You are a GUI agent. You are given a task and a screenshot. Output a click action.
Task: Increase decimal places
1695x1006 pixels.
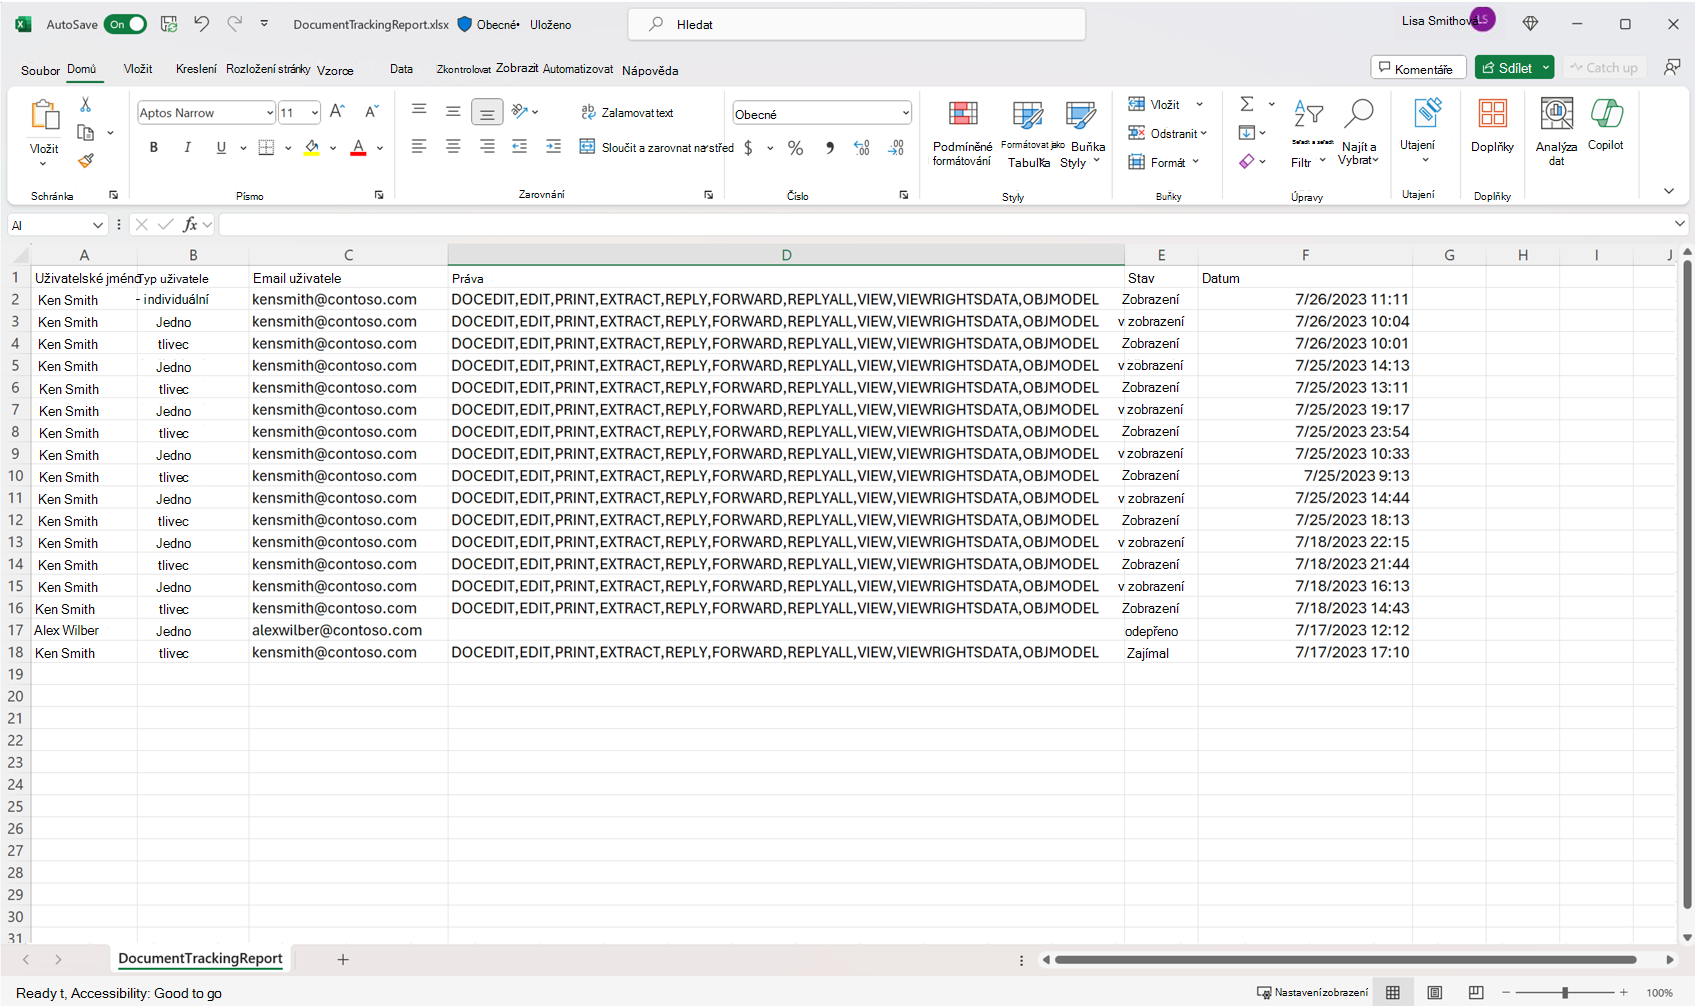point(862,148)
